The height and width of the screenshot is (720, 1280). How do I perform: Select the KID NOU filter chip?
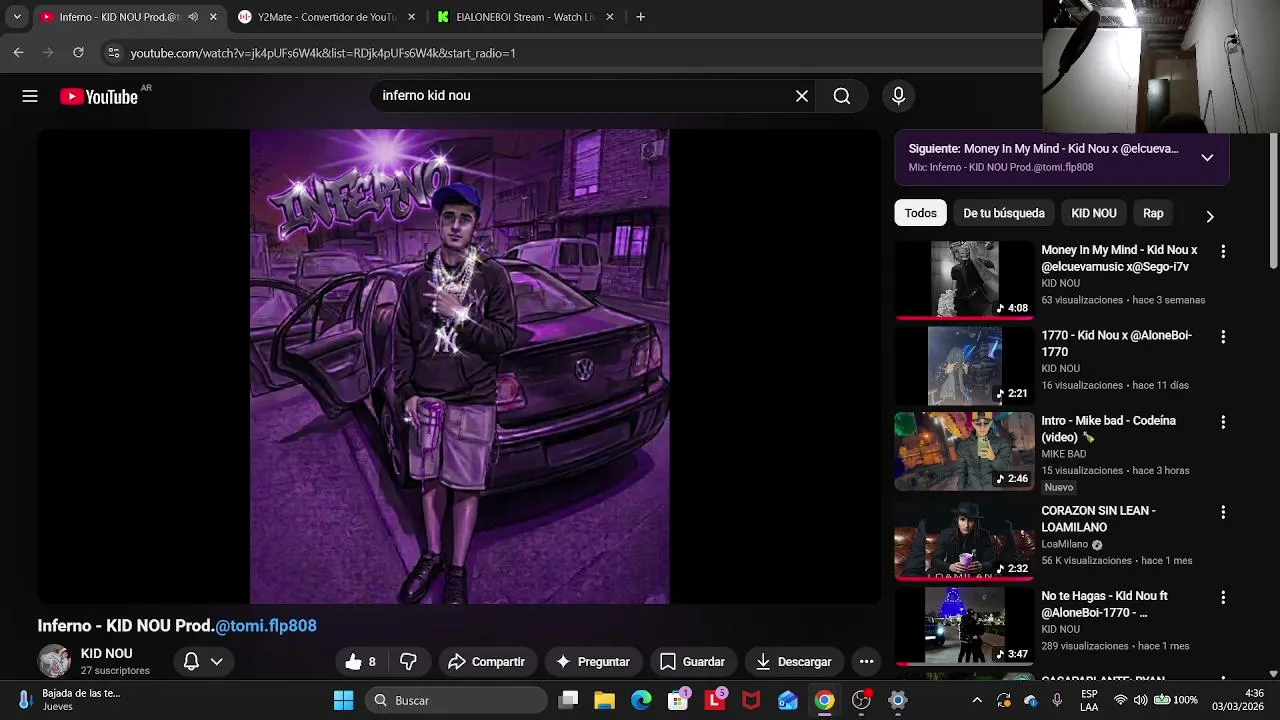point(1094,213)
